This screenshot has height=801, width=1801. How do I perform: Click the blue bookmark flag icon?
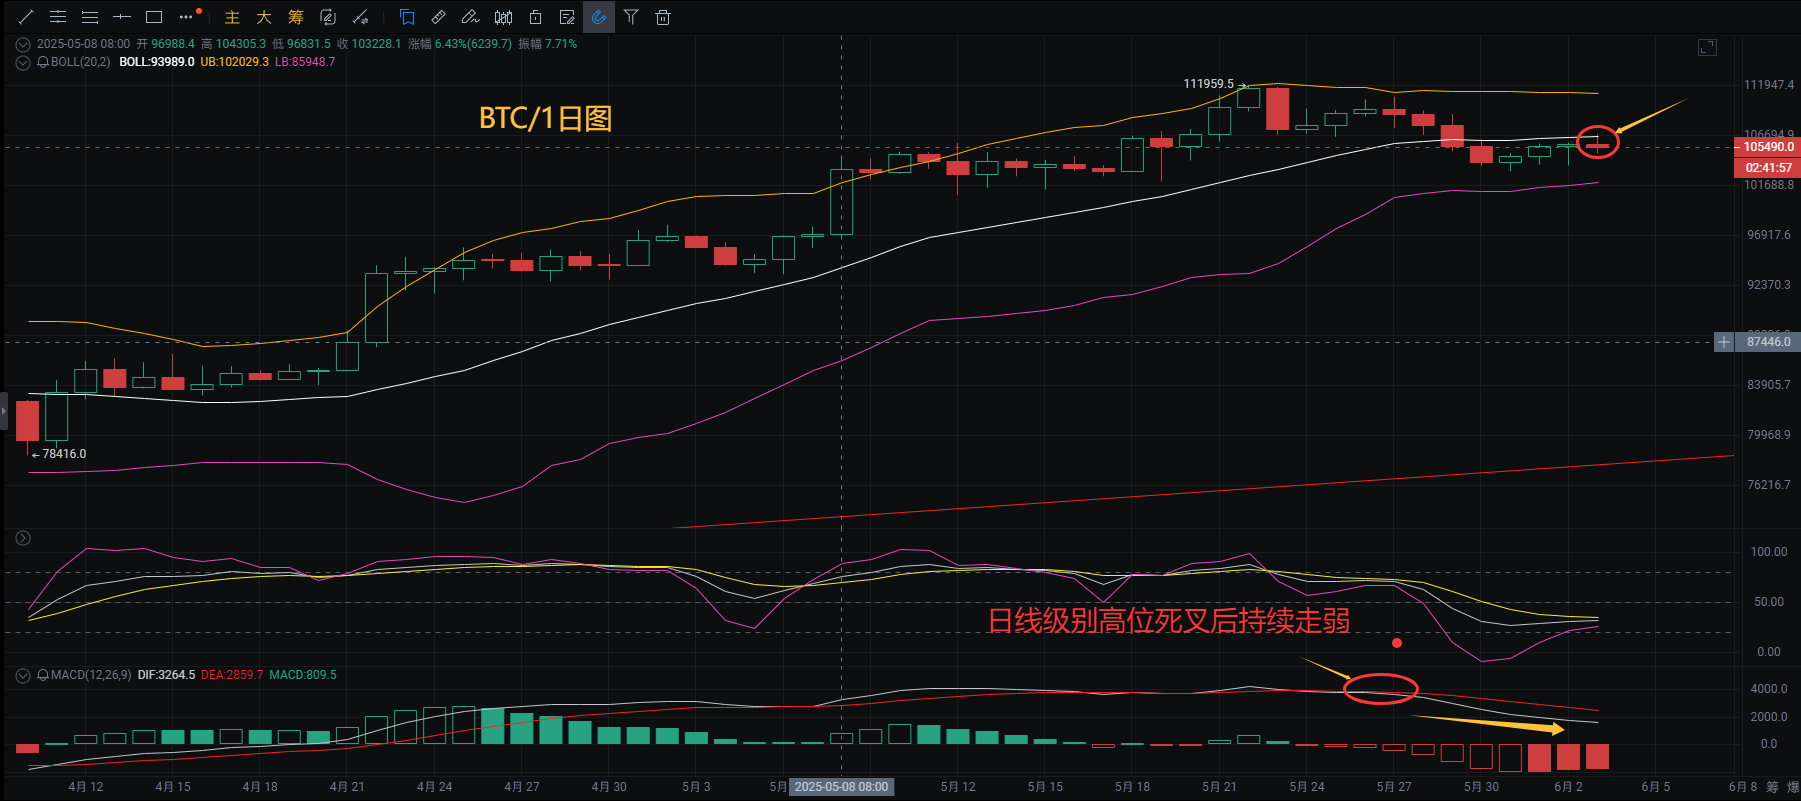[407, 17]
